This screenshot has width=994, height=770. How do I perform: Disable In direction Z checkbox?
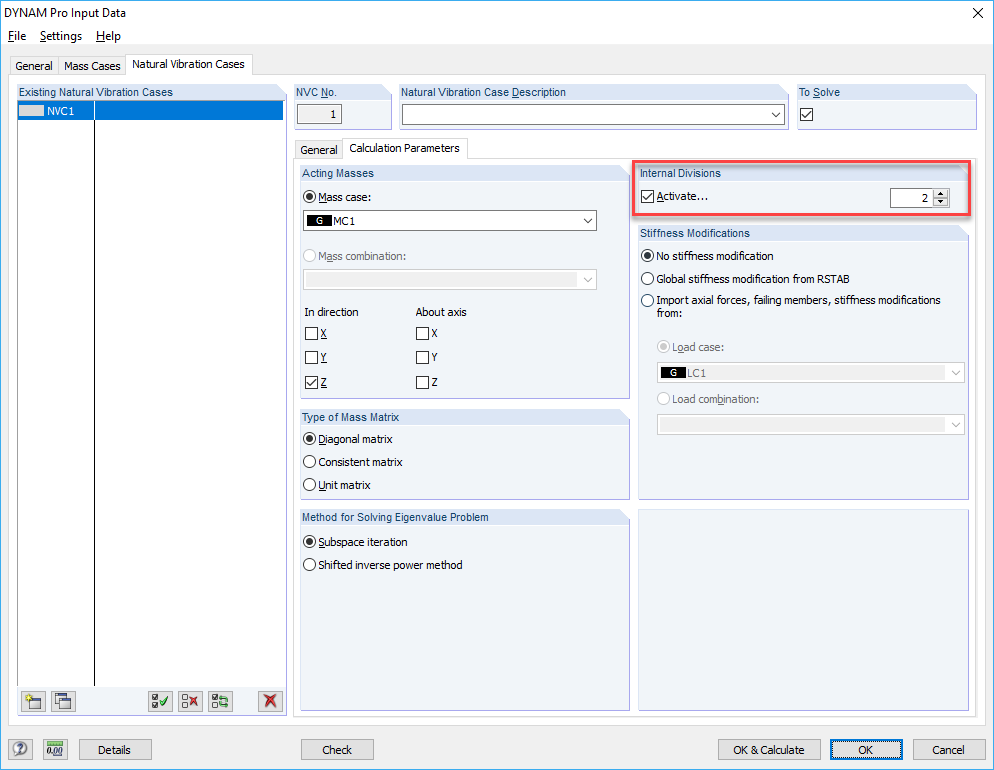(311, 382)
